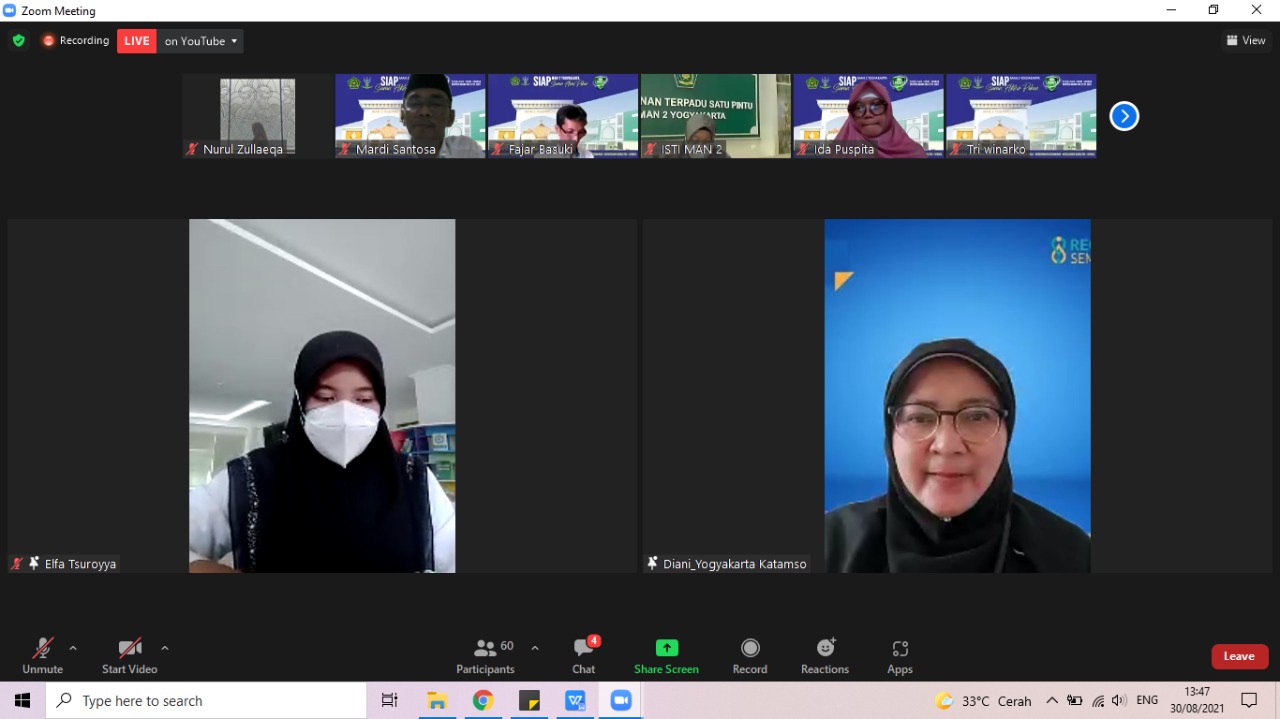Image resolution: width=1280 pixels, height=719 pixels.
Task: Click the green encryption shield icon
Action: [x=19, y=41]
